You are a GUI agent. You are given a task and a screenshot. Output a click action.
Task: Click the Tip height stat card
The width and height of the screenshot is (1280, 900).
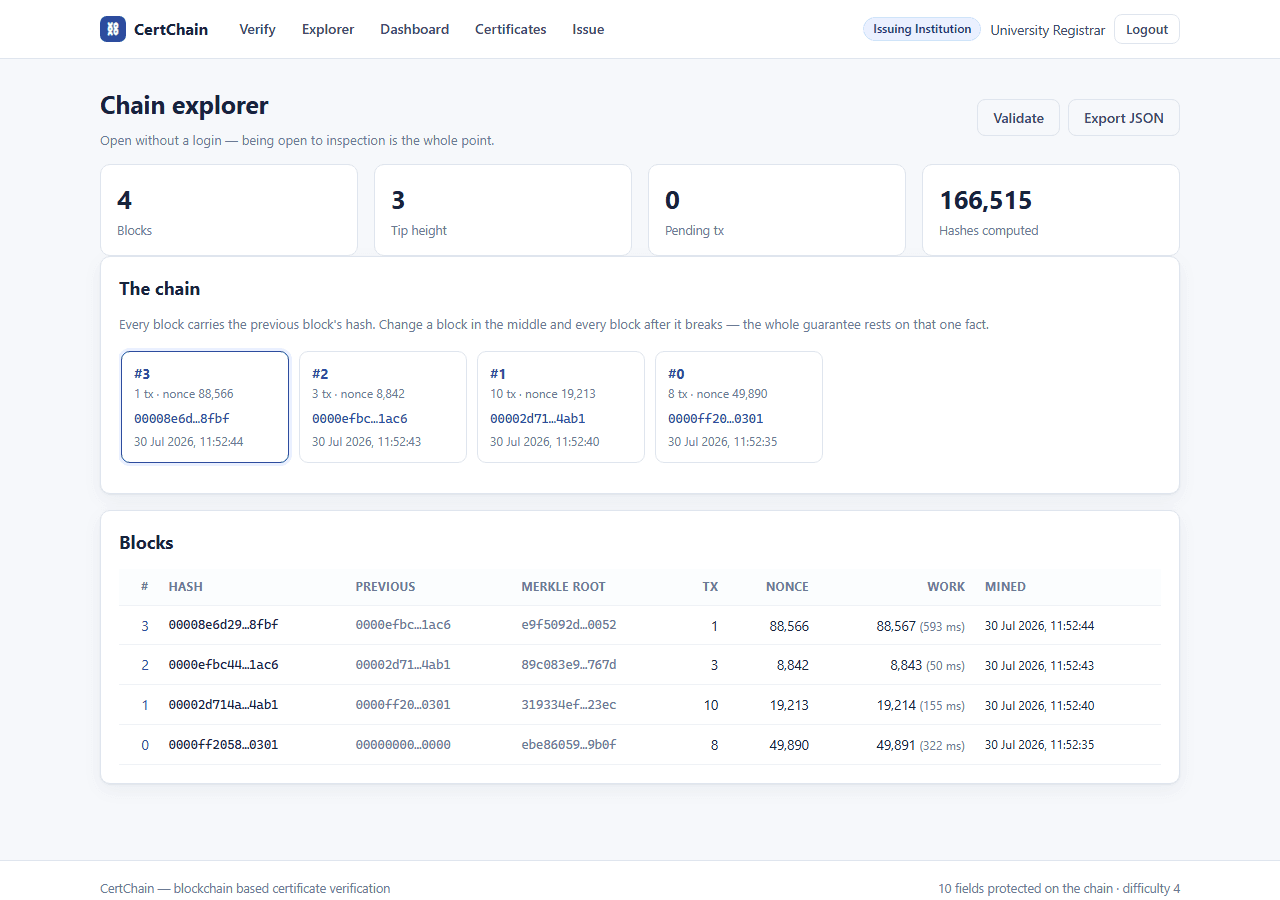(x=503, y=210)
